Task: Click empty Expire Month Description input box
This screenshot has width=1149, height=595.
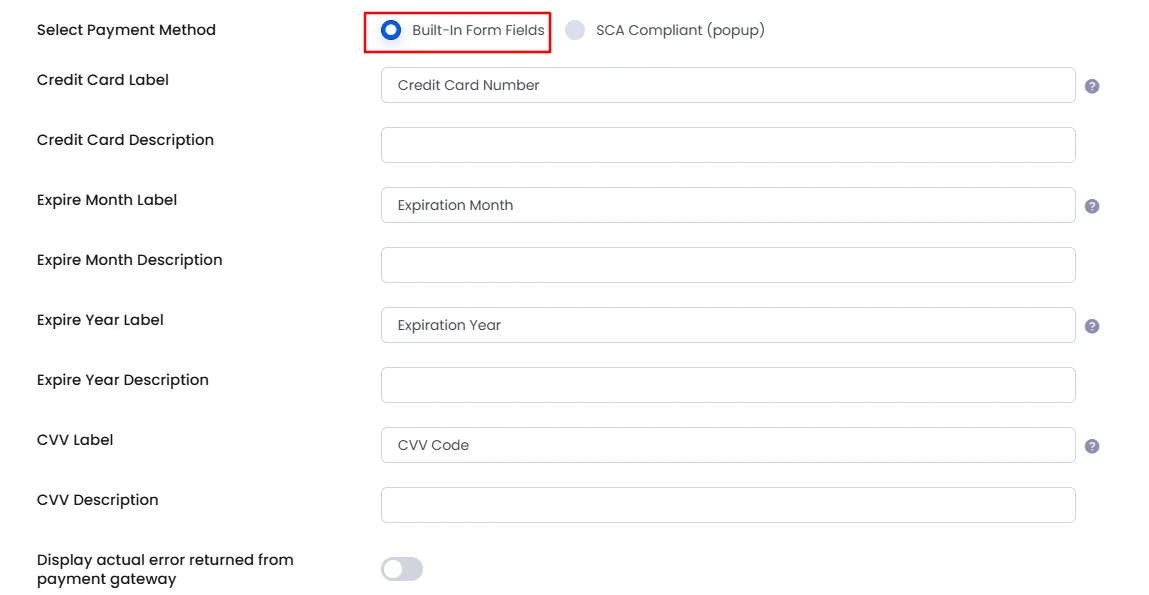Action: 728,265
